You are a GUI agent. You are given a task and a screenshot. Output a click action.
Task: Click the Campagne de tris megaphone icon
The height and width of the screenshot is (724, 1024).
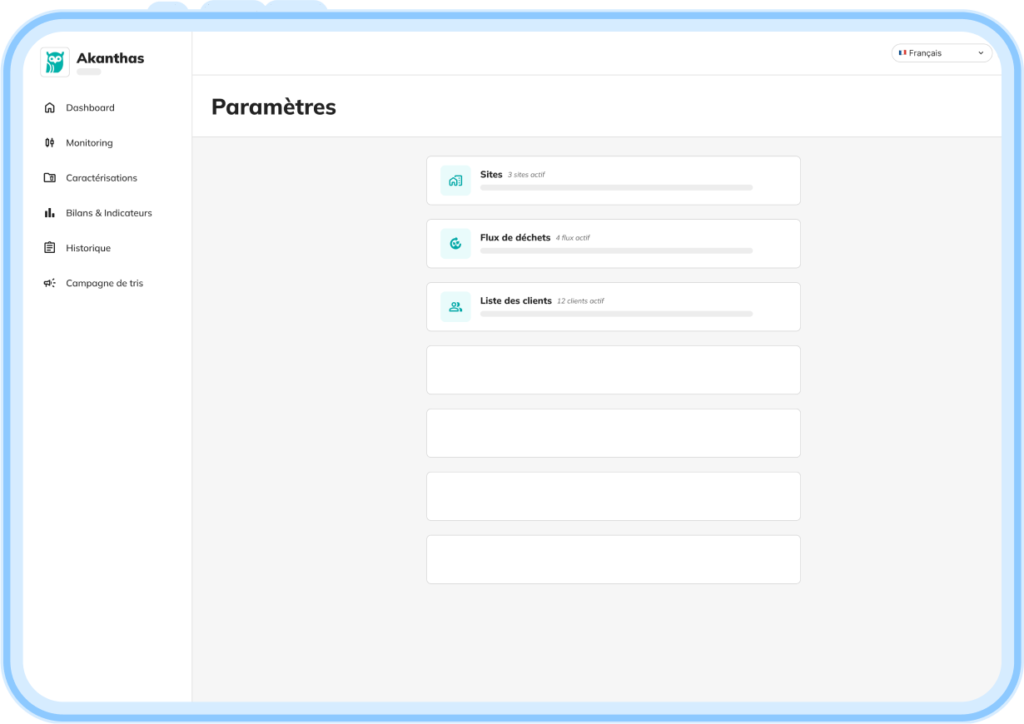click(50, 283)
